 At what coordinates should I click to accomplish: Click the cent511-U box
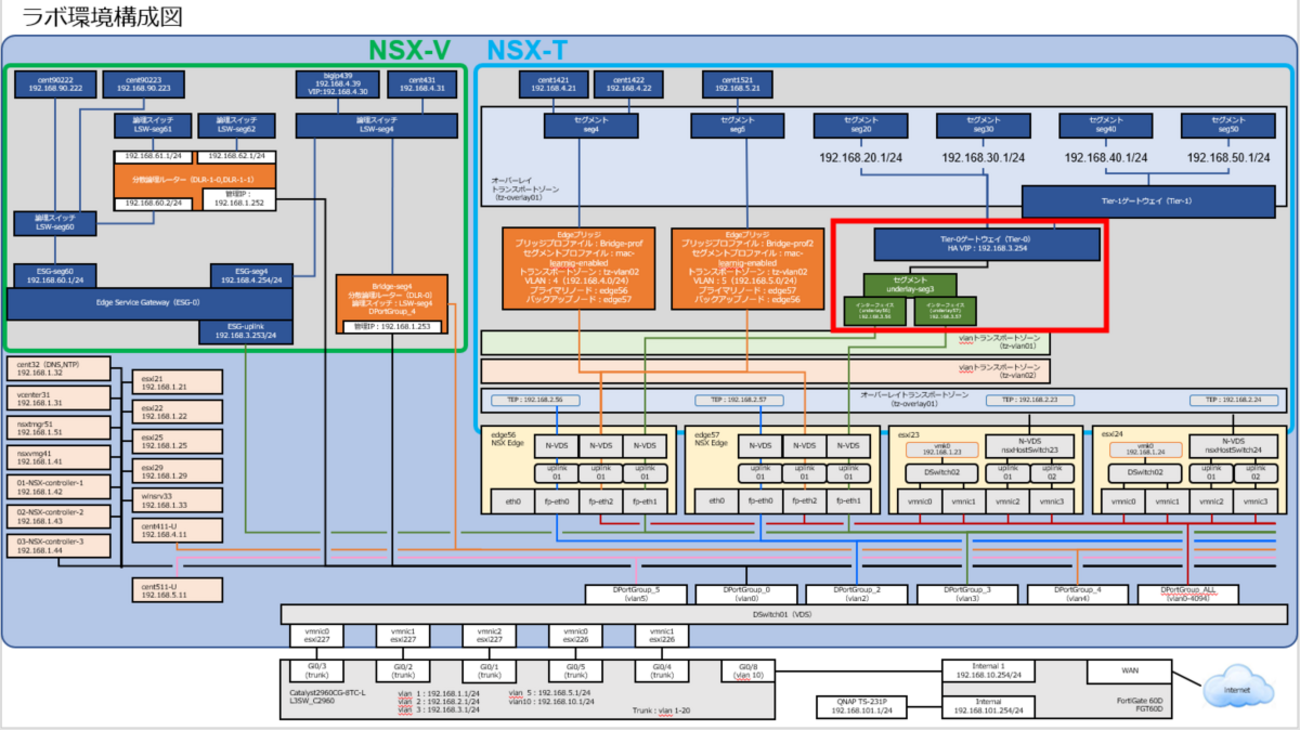[177, 589]
